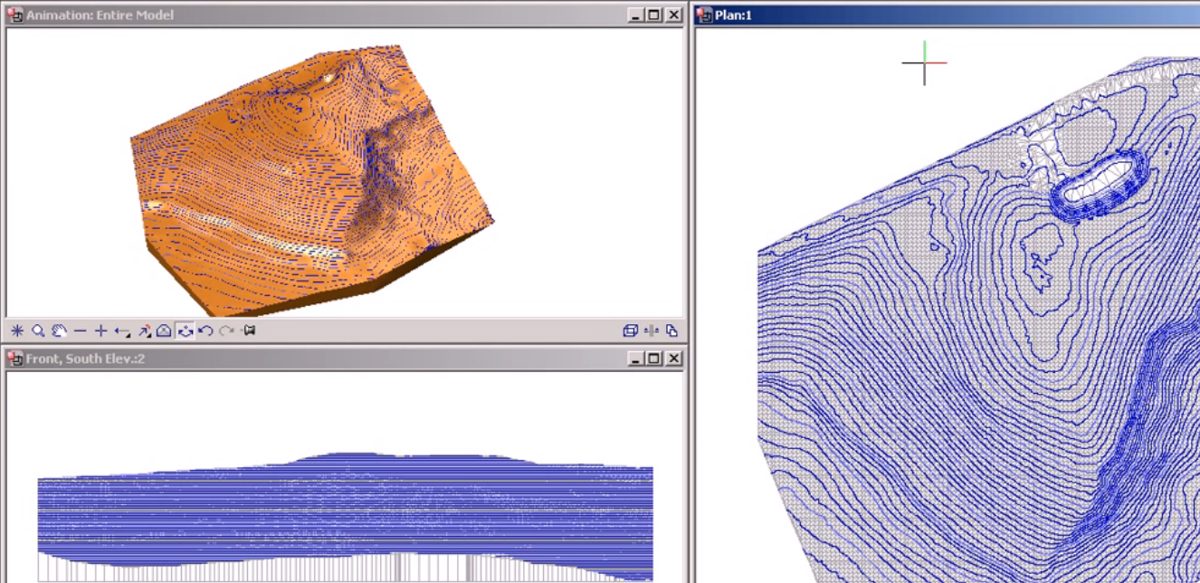This screenshot has height=583, width=1200.
Task: Click the minus zoom-out icon
Action: [x=80, y=330]
